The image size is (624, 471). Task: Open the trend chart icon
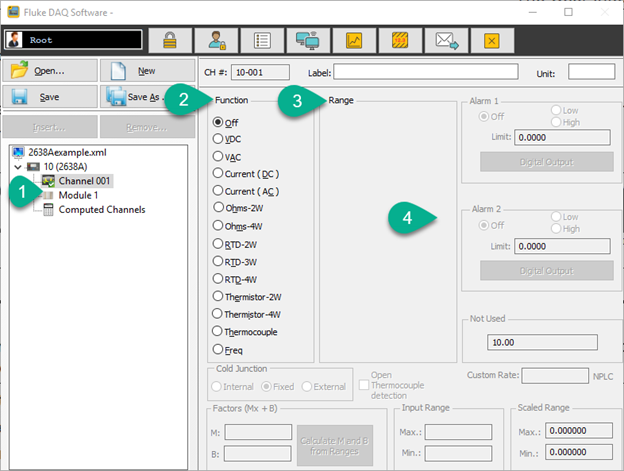[354, 40]
